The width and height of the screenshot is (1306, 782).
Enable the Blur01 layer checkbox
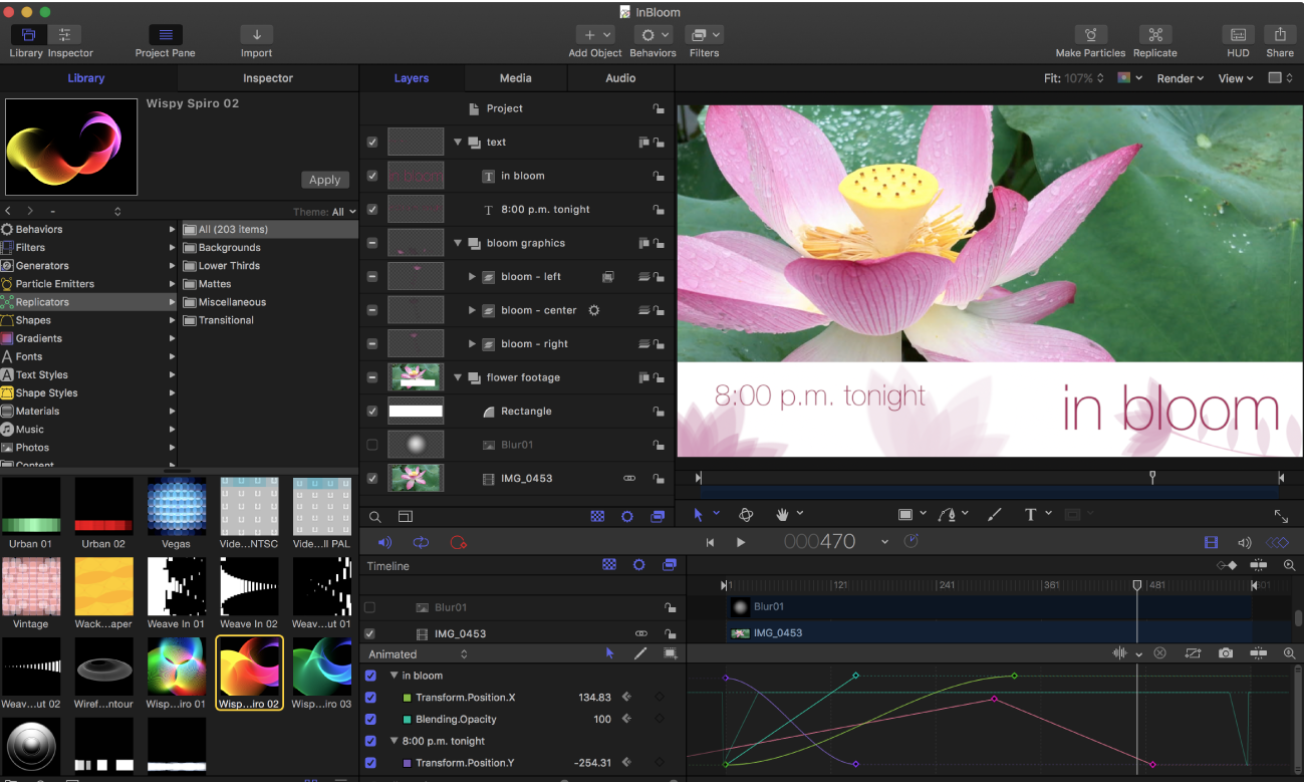point(372,444)
